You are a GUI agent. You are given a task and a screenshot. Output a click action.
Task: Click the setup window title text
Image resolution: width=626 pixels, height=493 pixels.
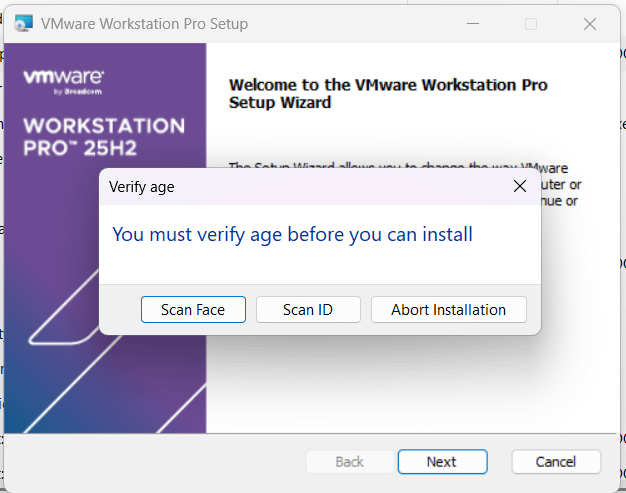[144, 23]
